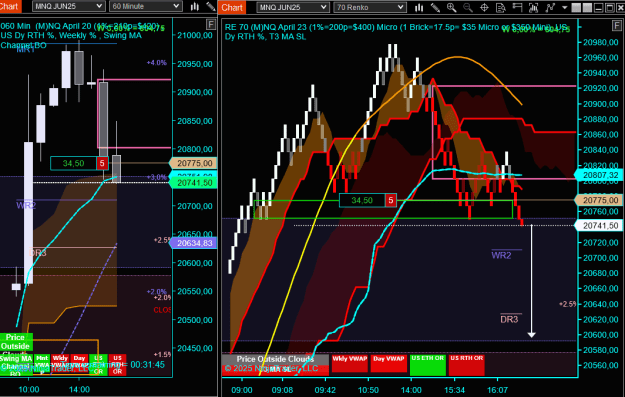Screen dimensions: 625x397
Task: Toggle Price Outside Clouds indicator in Renko chart
Action: click(275, 359)
